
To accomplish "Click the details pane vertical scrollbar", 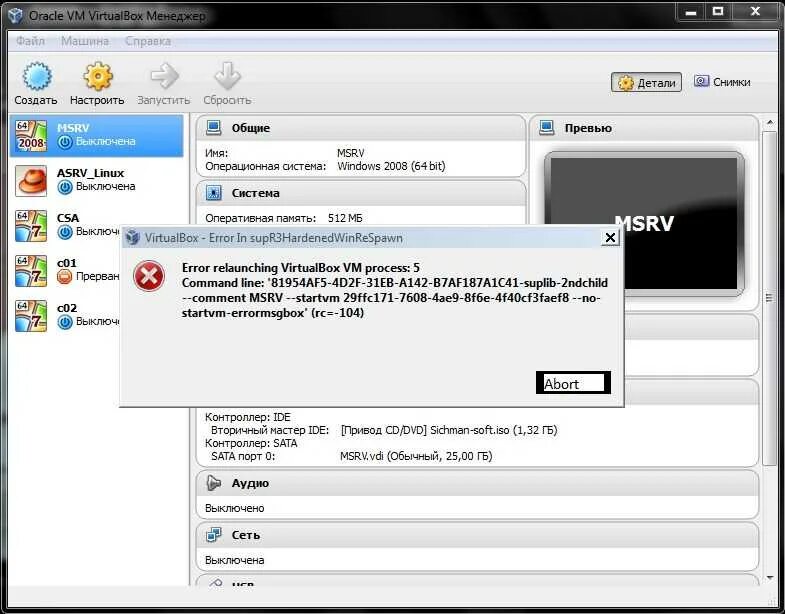I will [769, 298].
